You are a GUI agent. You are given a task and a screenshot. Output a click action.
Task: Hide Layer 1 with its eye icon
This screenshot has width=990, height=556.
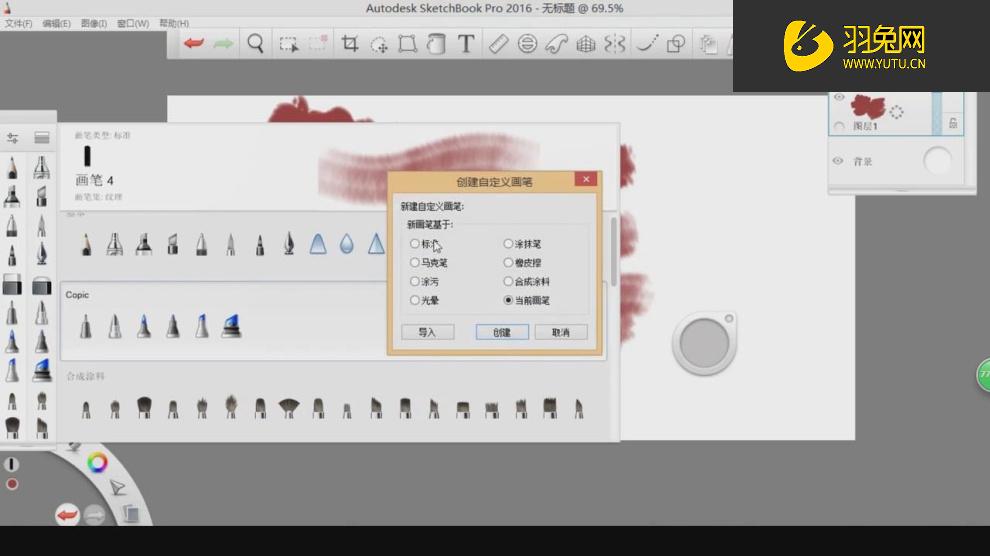pos(839,97)
